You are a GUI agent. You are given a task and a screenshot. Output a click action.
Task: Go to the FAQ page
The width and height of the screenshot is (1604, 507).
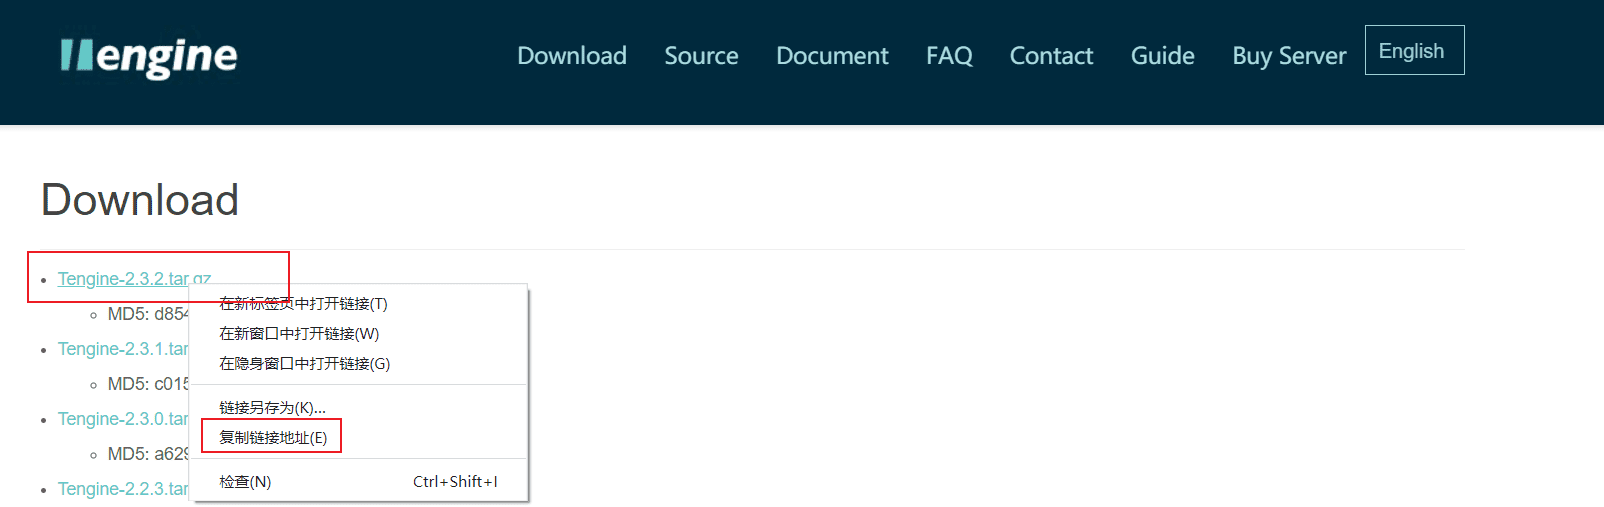coord(949,56)
